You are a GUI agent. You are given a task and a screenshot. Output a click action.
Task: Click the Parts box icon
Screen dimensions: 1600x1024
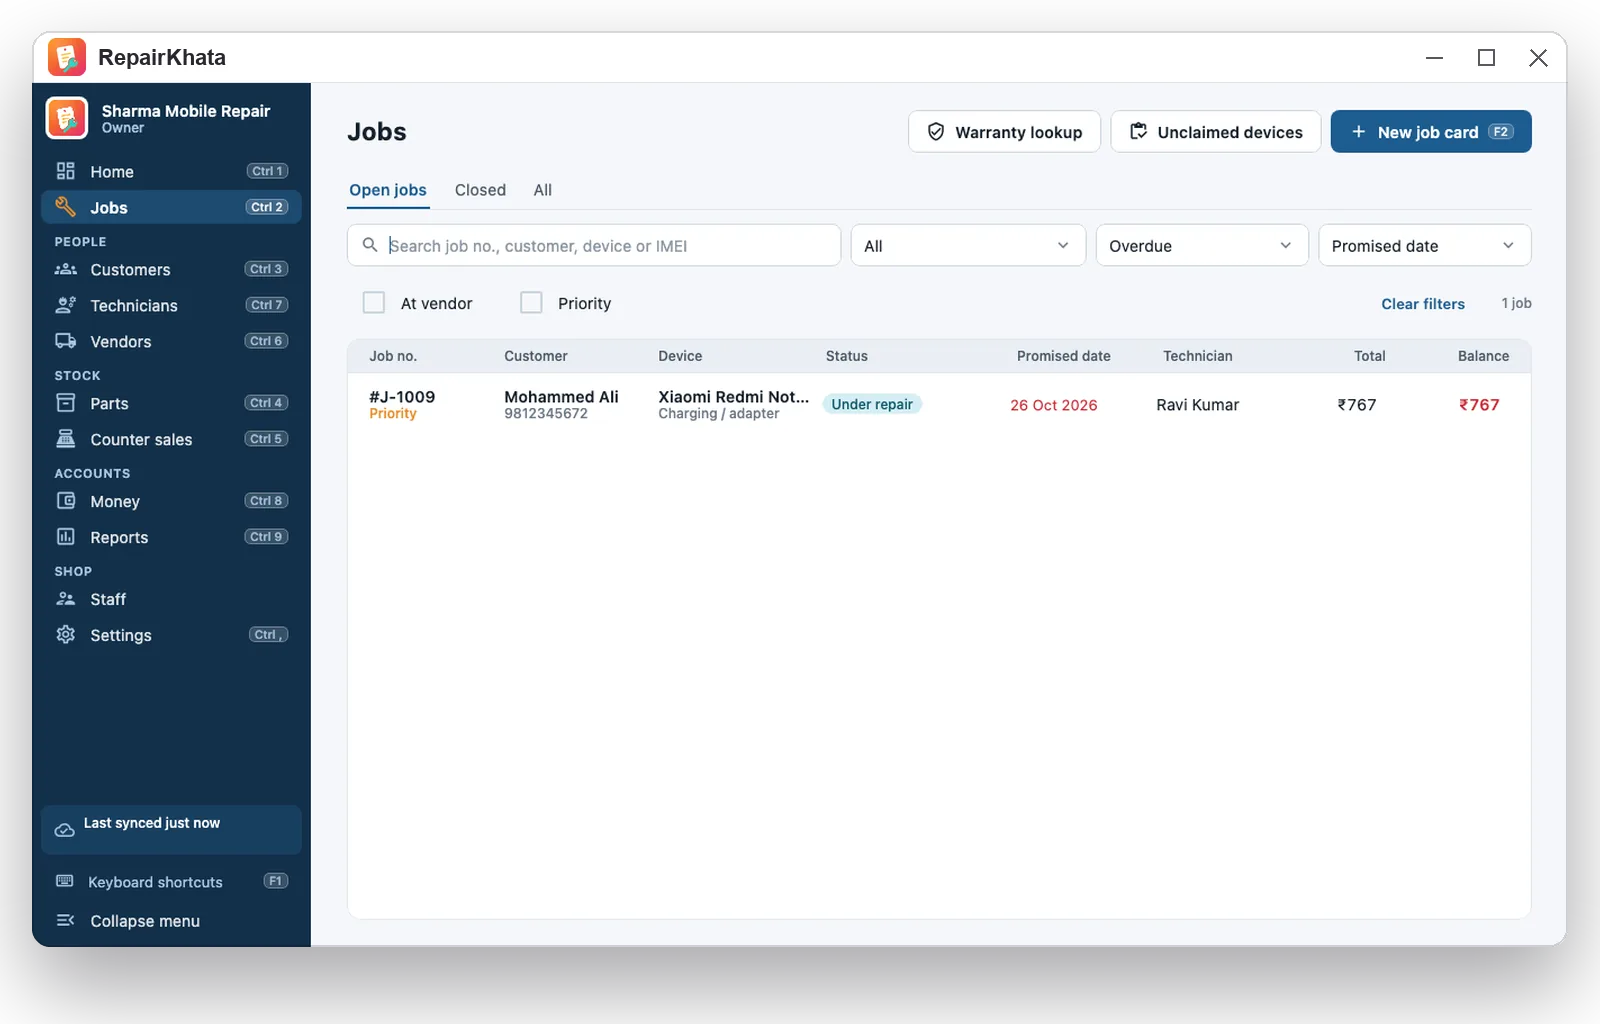66,403
